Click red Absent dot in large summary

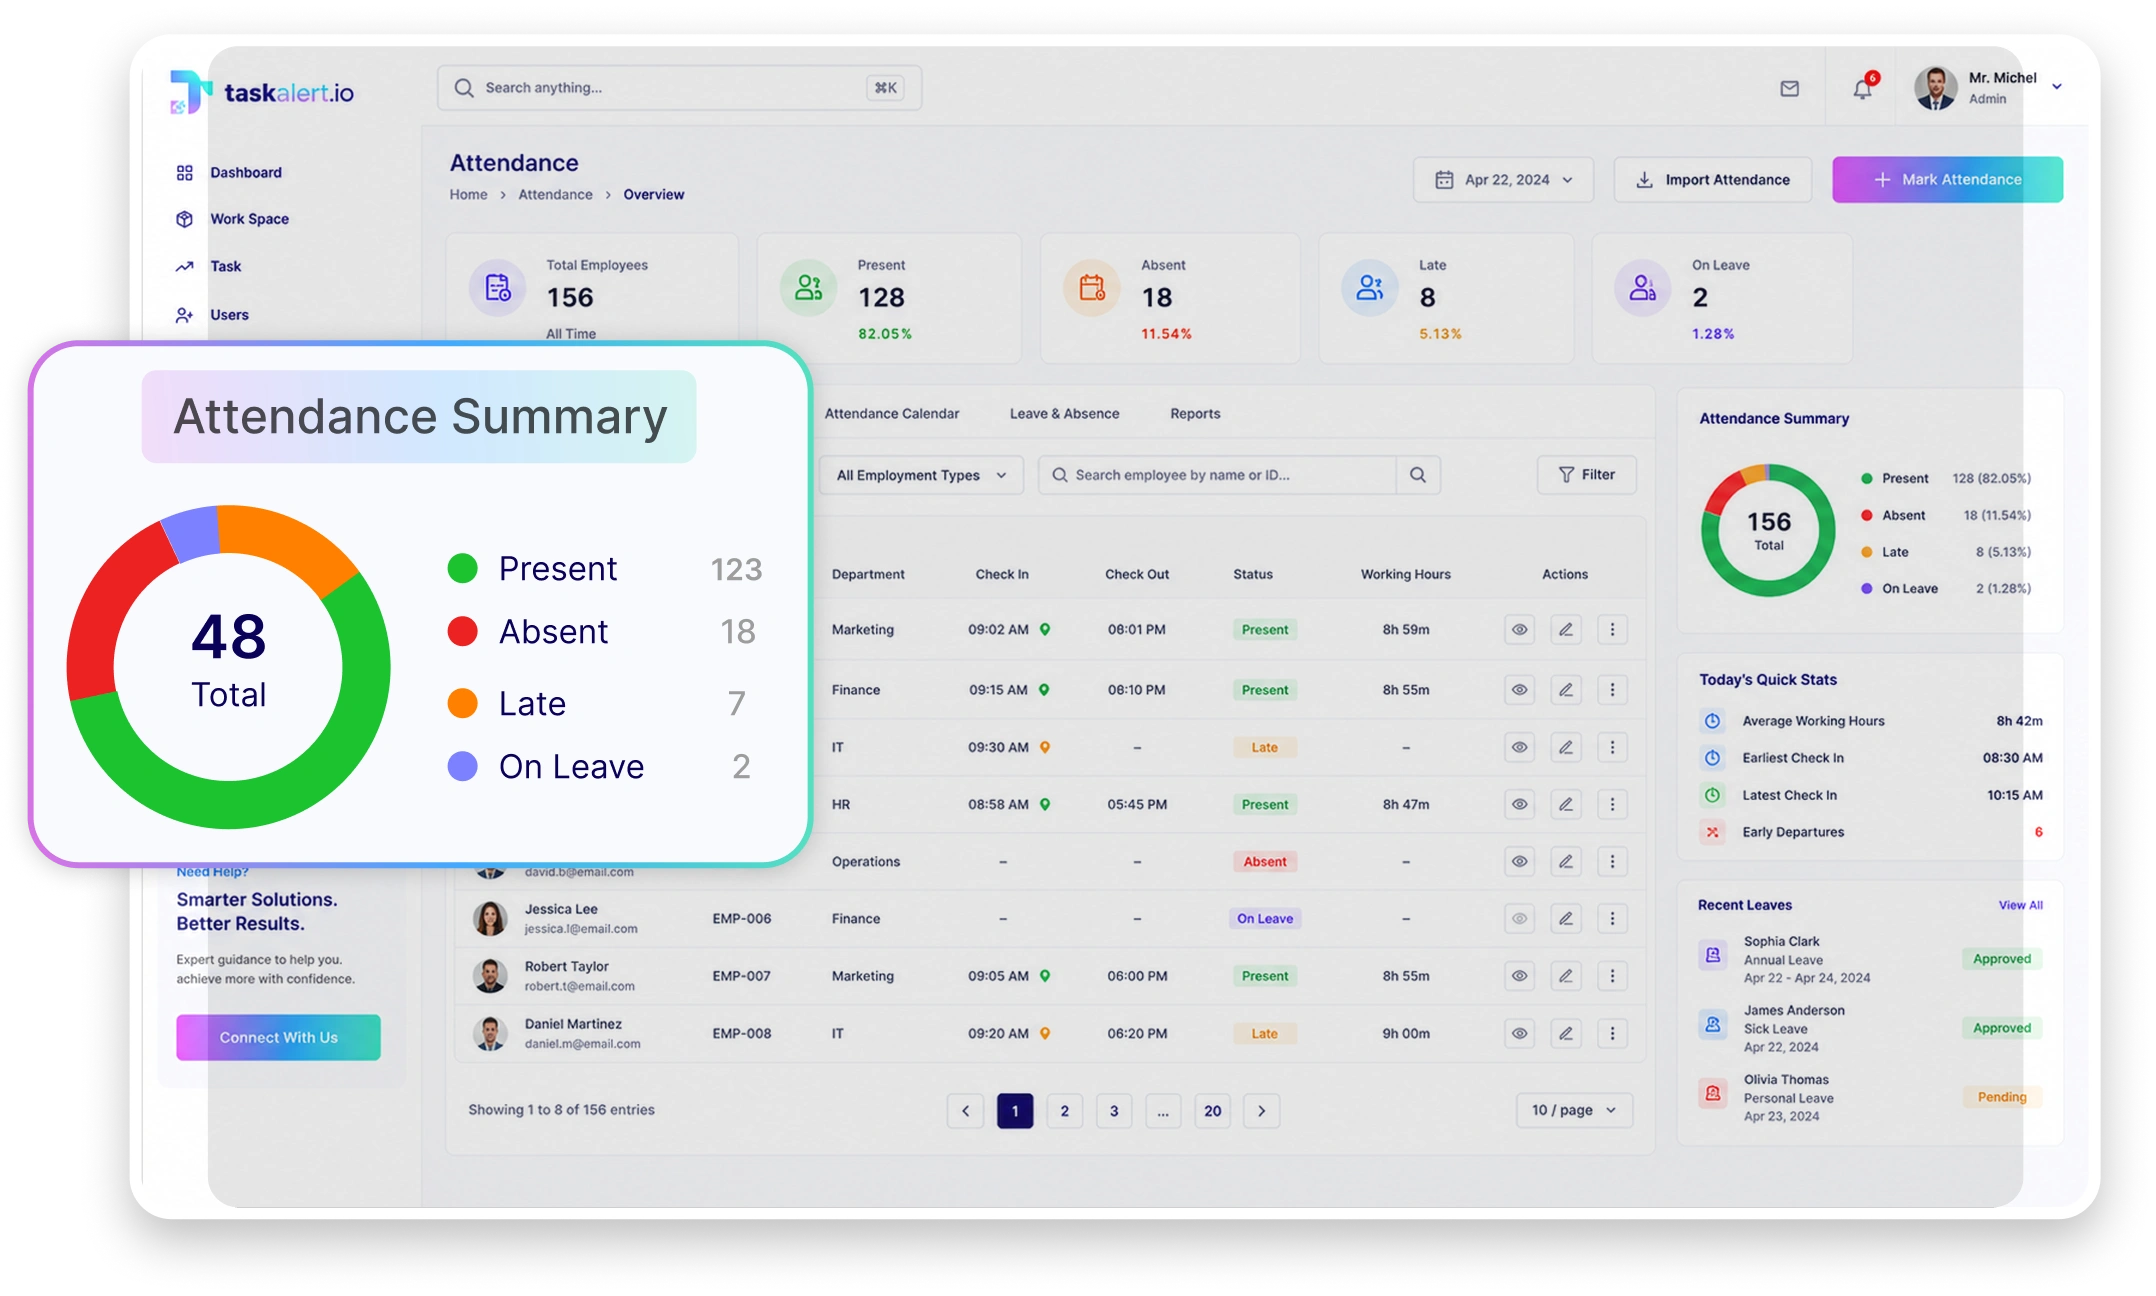tap(462, 631)
